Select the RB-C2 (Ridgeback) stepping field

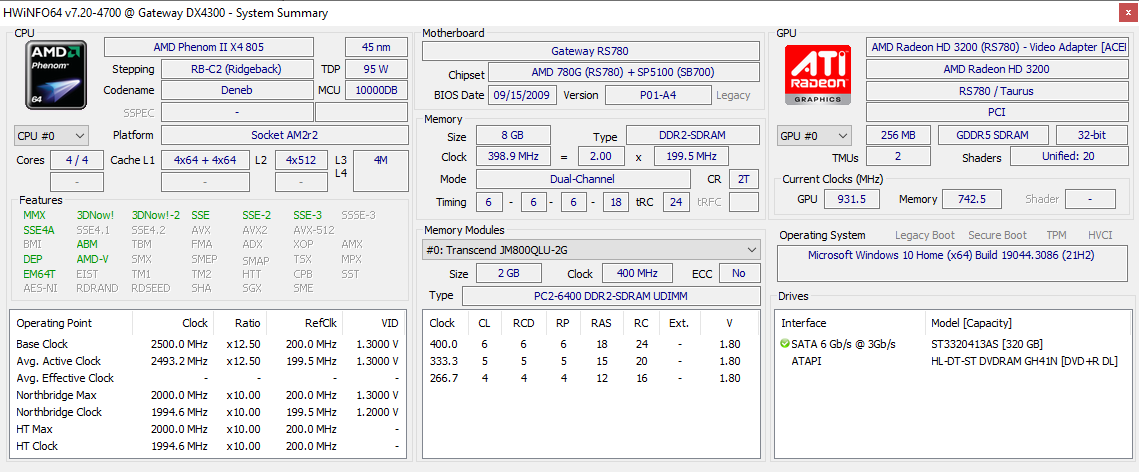pos(236,69)
